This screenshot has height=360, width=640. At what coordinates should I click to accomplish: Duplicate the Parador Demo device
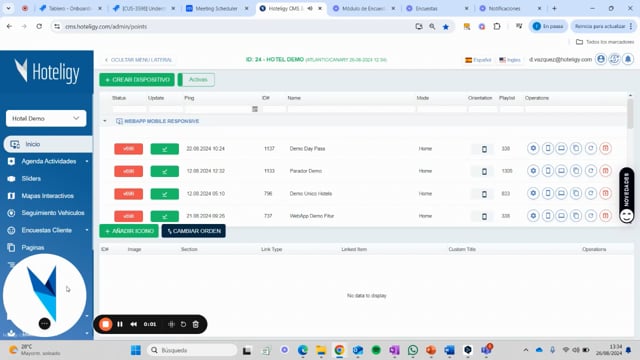(x=576, y=171)
